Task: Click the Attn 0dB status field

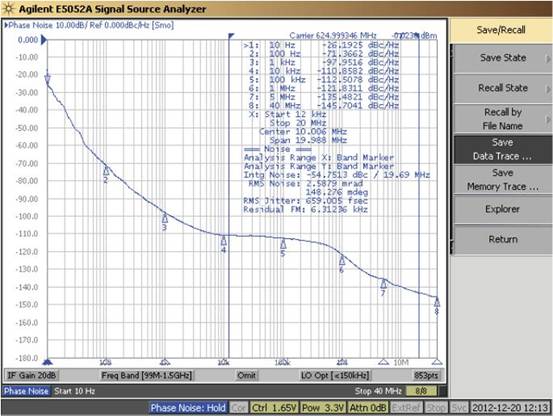Action: 368,408
